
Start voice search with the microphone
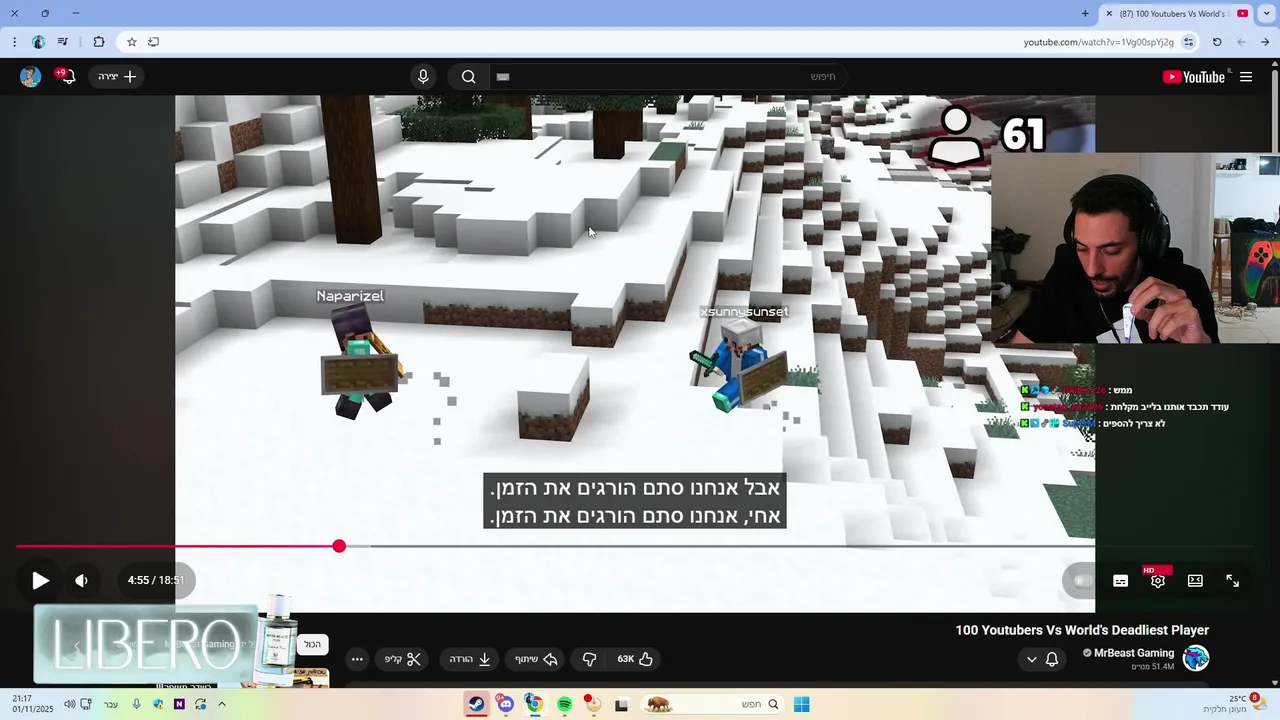pos(423,77)
